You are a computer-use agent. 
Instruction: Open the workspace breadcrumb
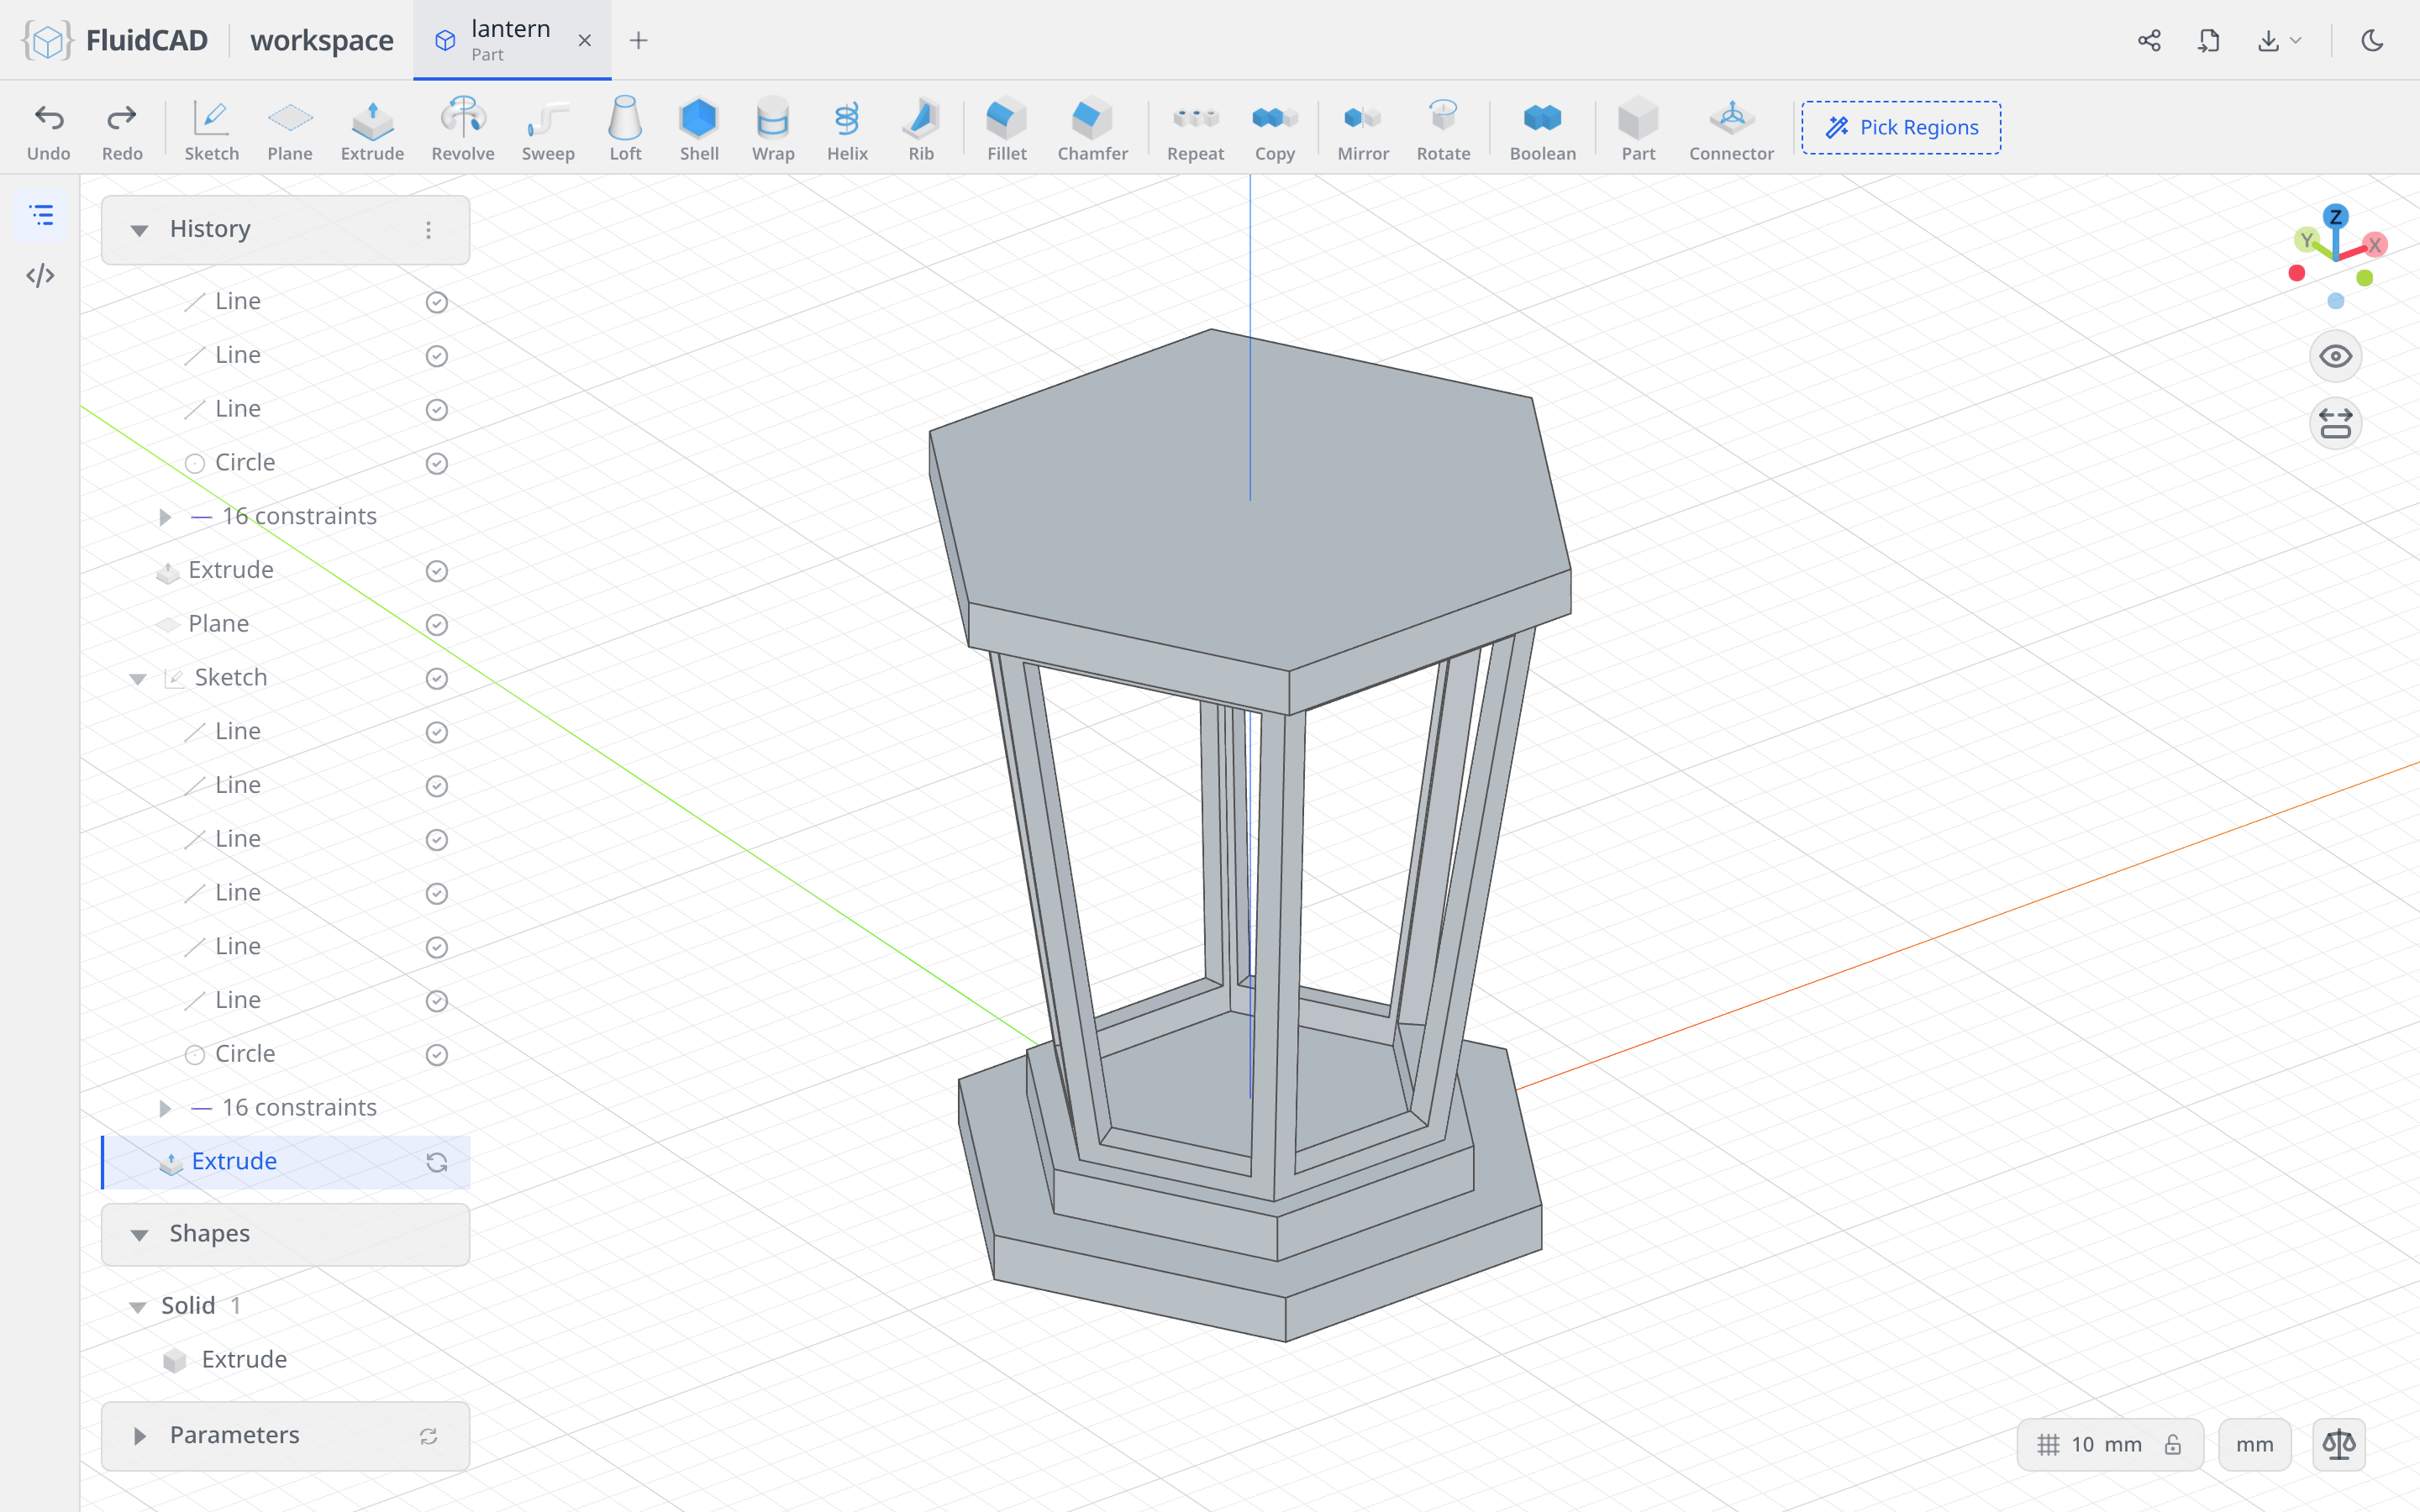[x=322, y=40]
